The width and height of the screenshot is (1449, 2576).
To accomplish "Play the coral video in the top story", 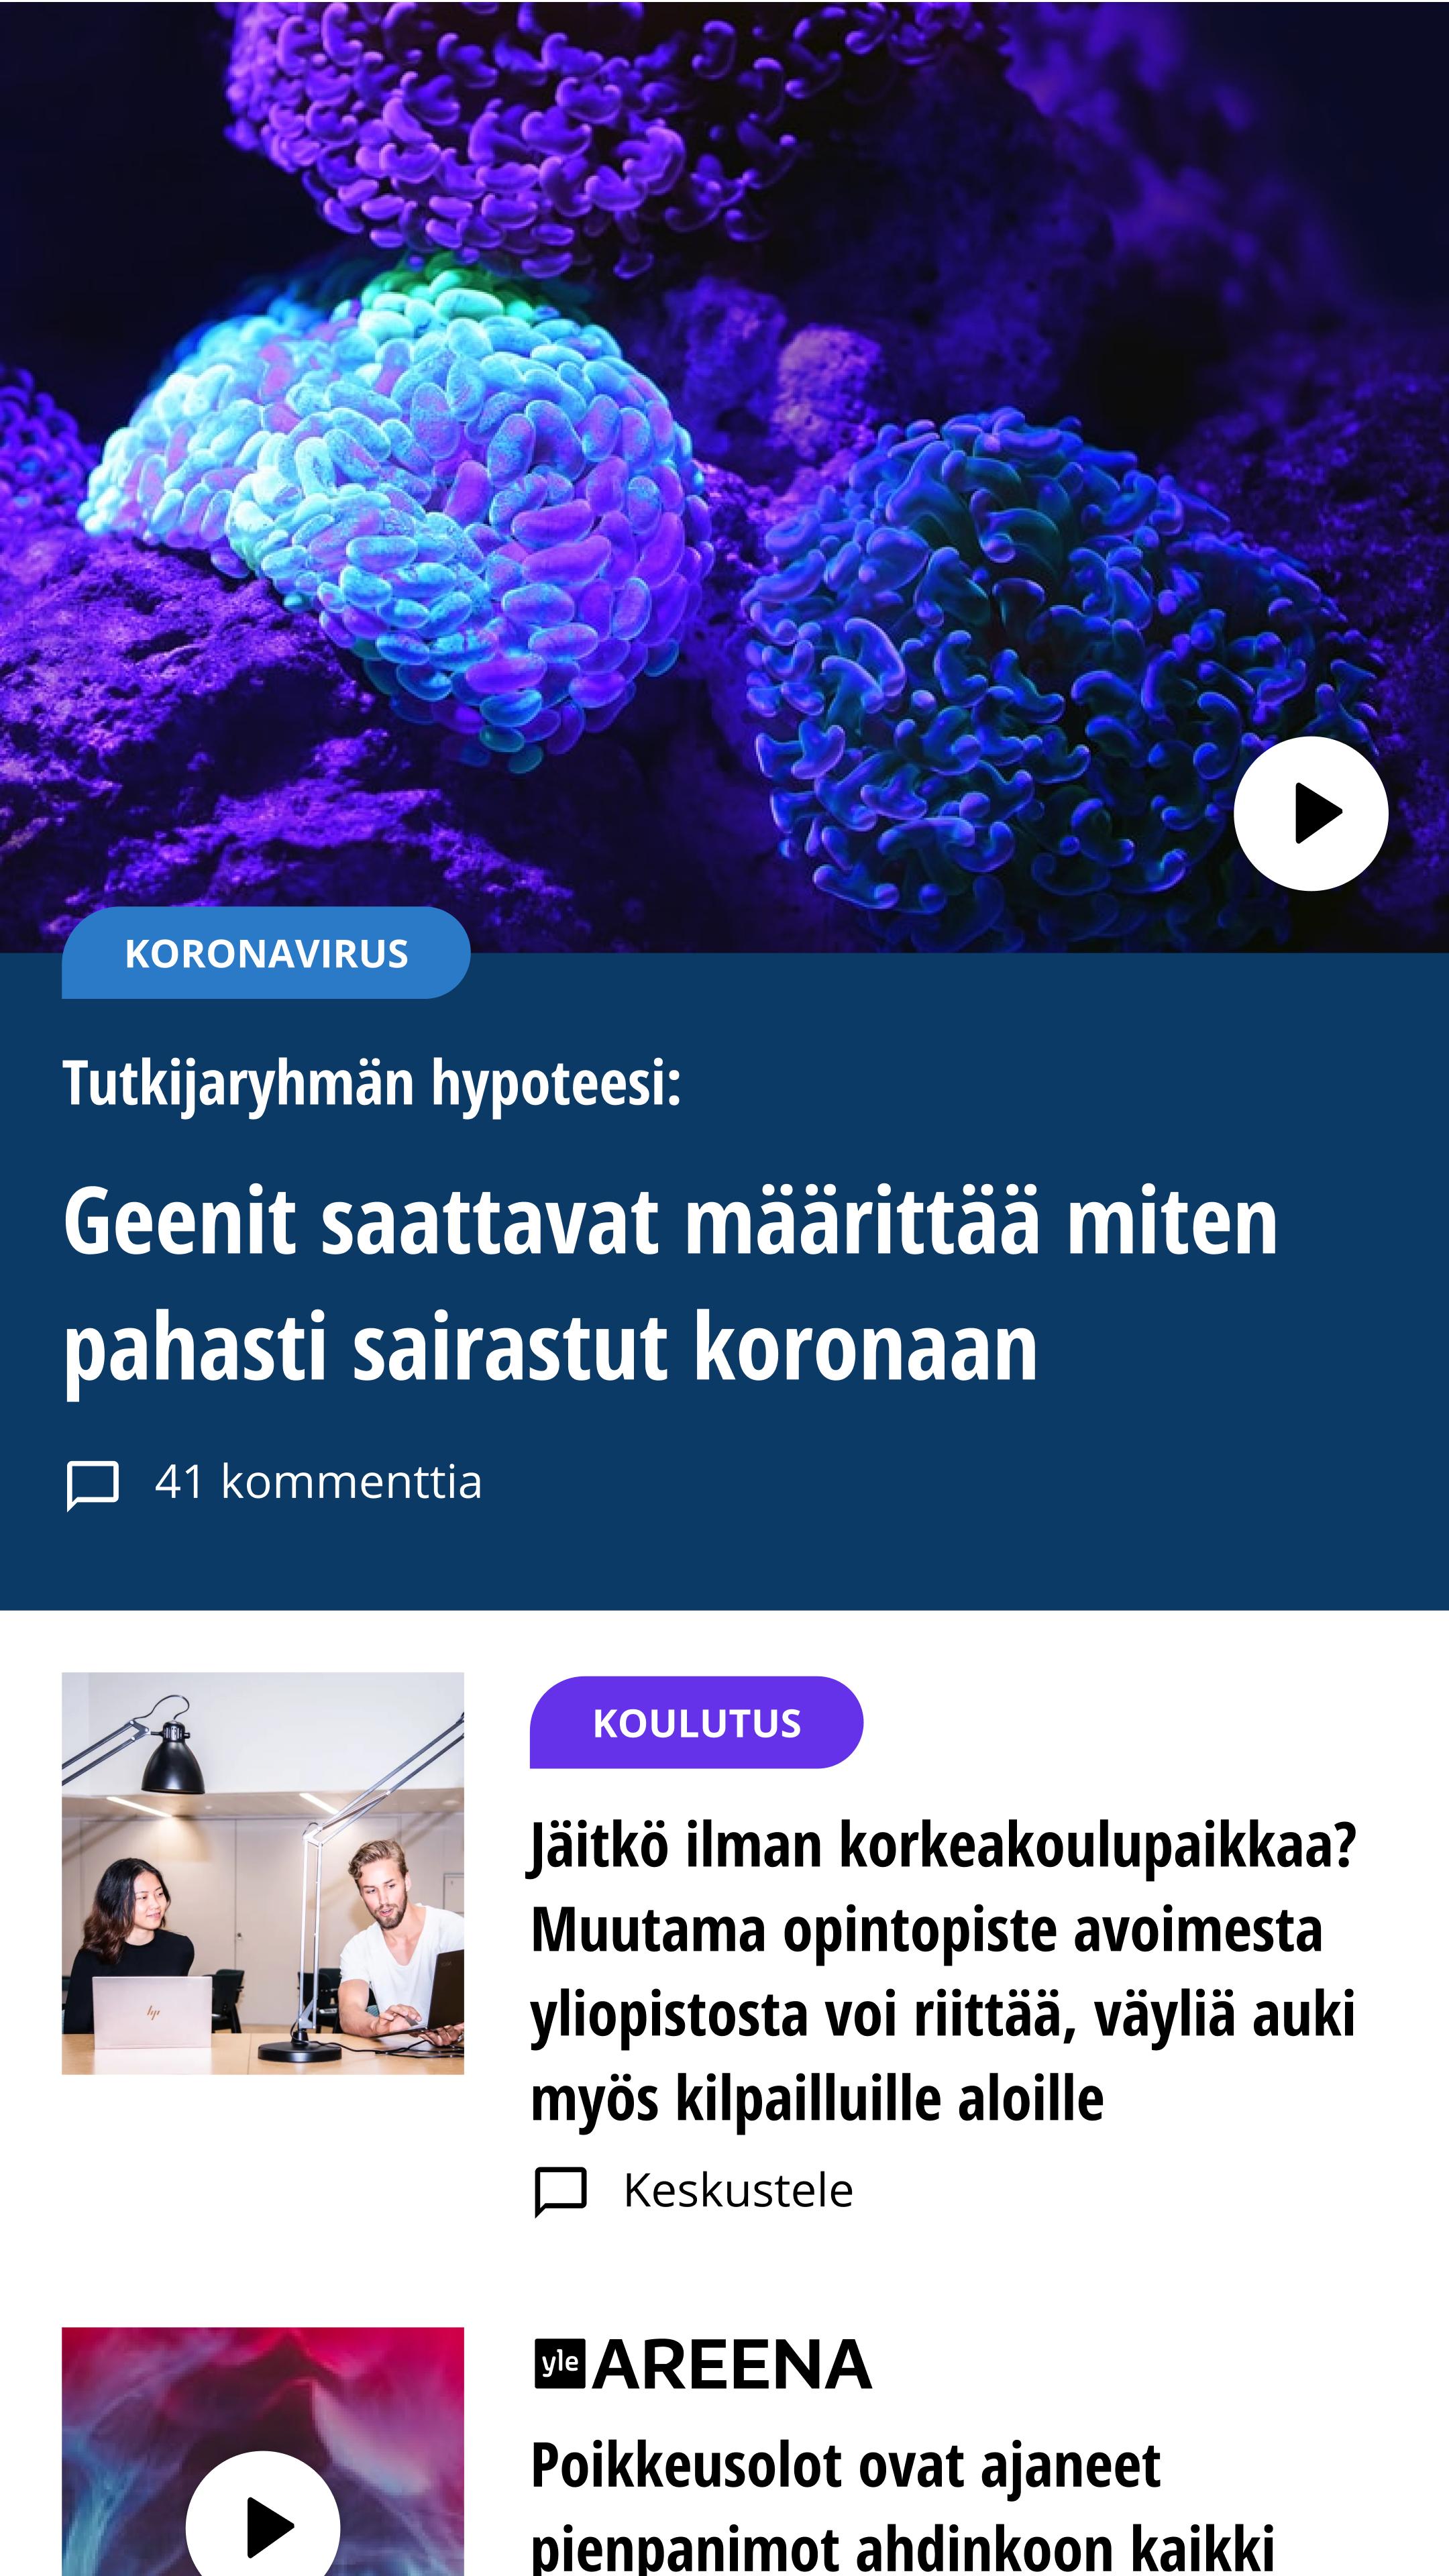I will (1310, 813).
